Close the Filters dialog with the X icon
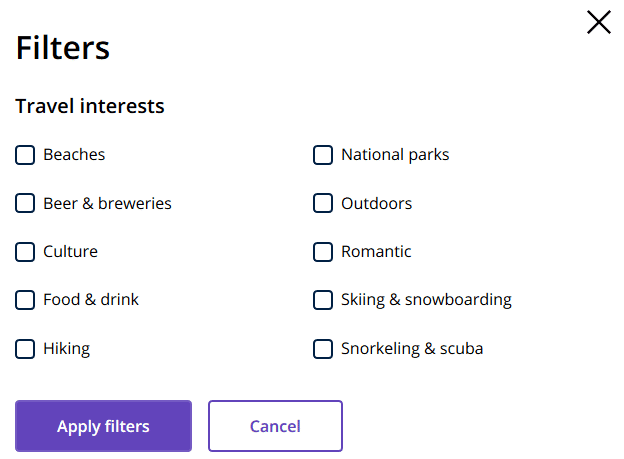The width and height of the screenshot is (624, 459). tap(599, 22)
